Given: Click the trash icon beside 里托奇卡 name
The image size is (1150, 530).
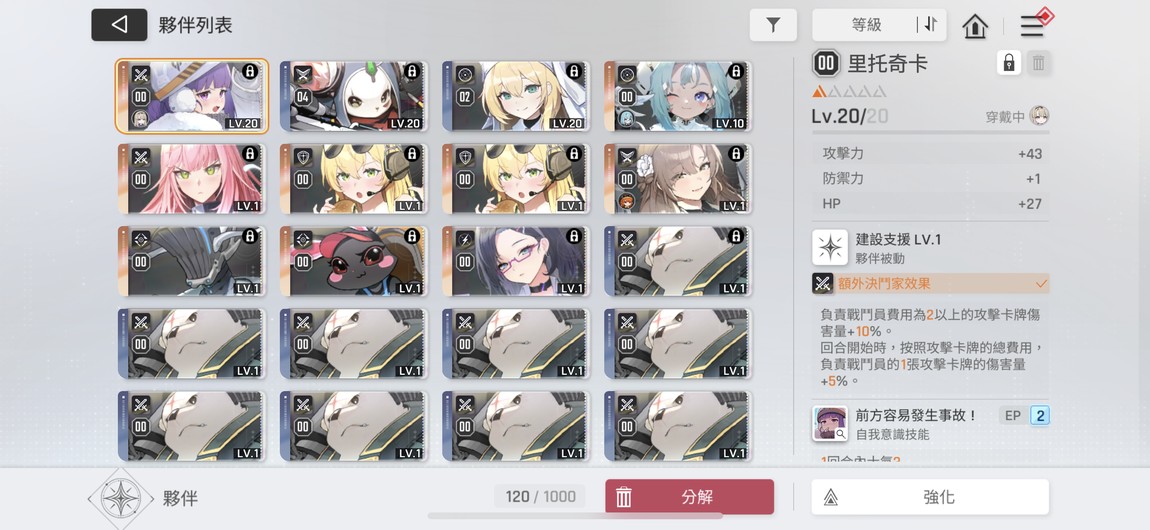Looking at the screenshot, I should 1038,63.
